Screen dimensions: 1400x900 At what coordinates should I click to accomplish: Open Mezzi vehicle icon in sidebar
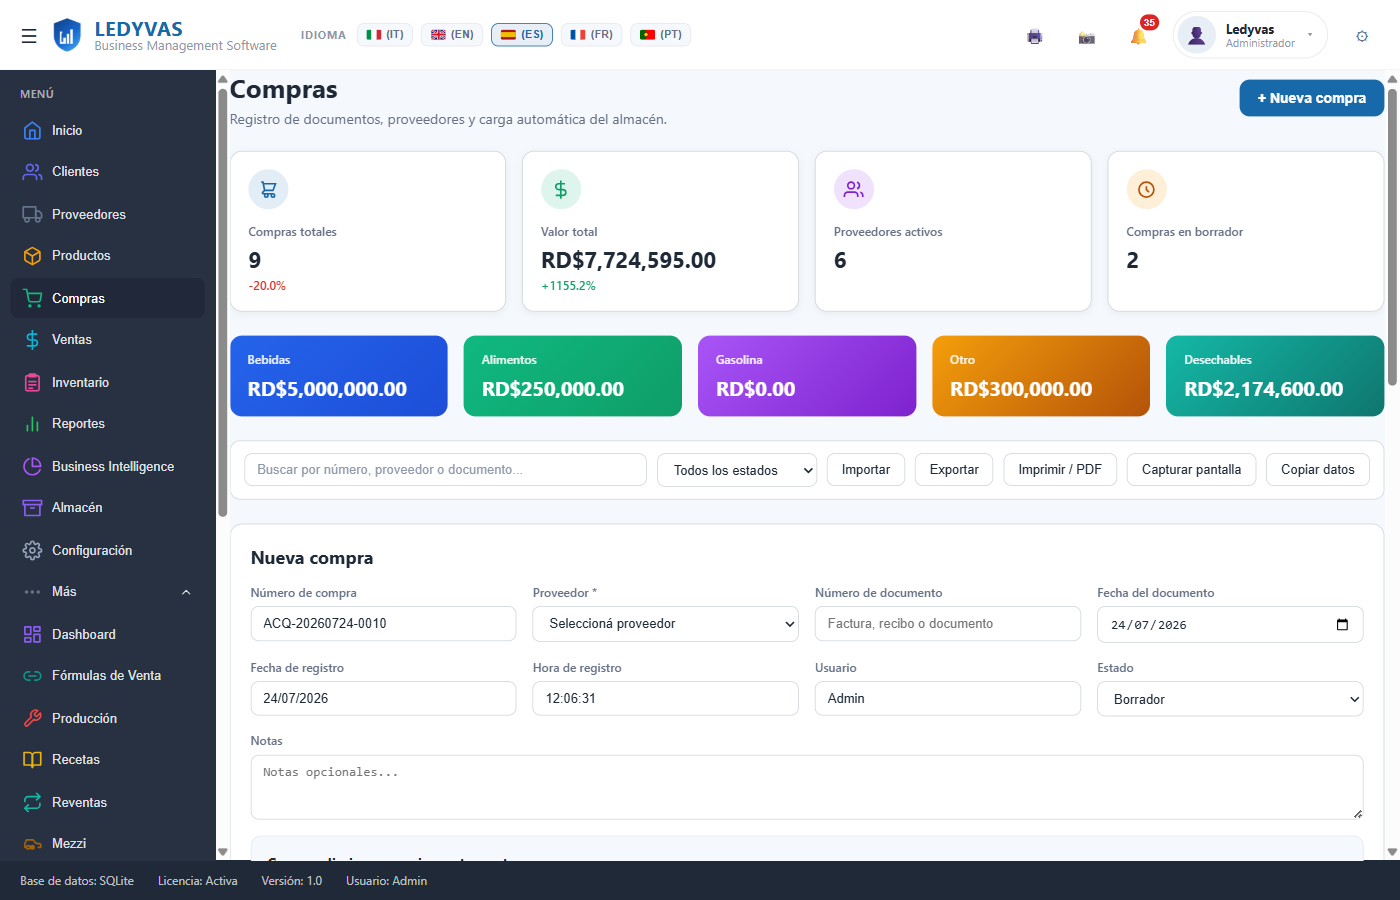[x=32, y=843]
